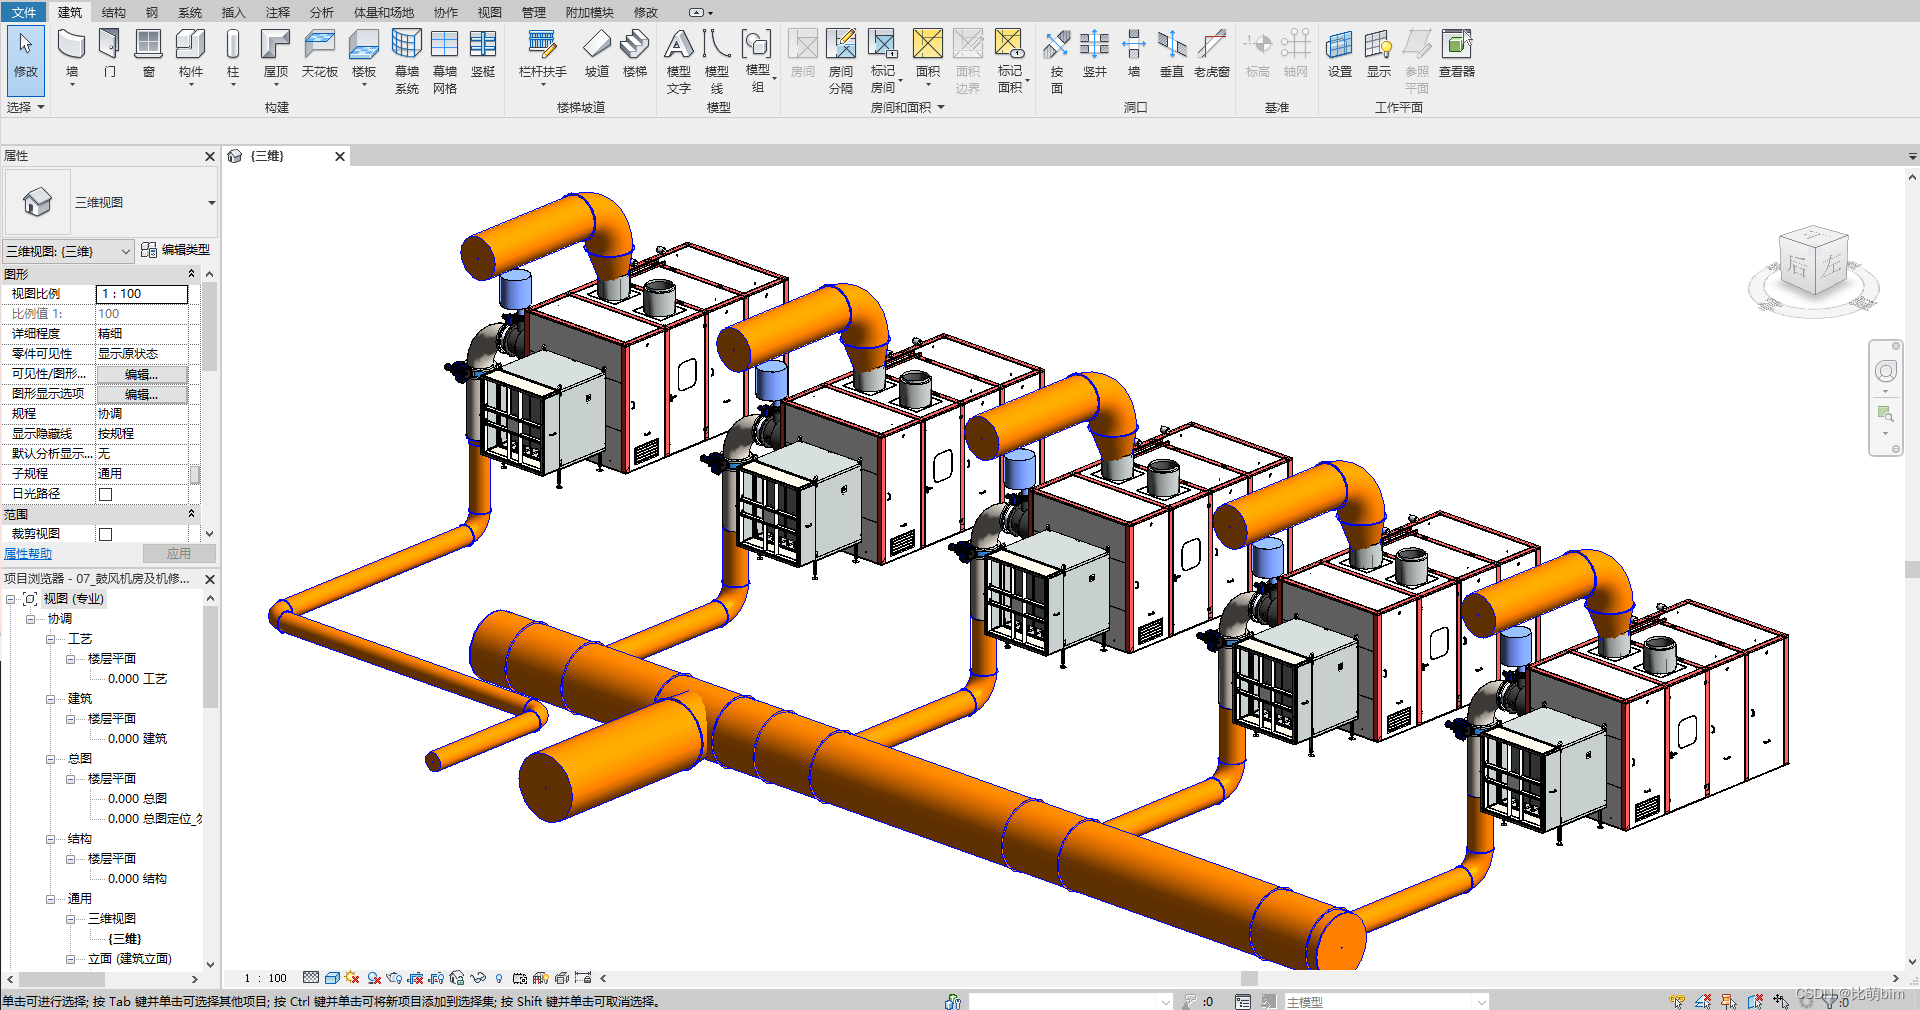This screenshot has height=1010, width=1920.
Task: Click 编辑... for 可见性/图形
Action: coord(142,374)
